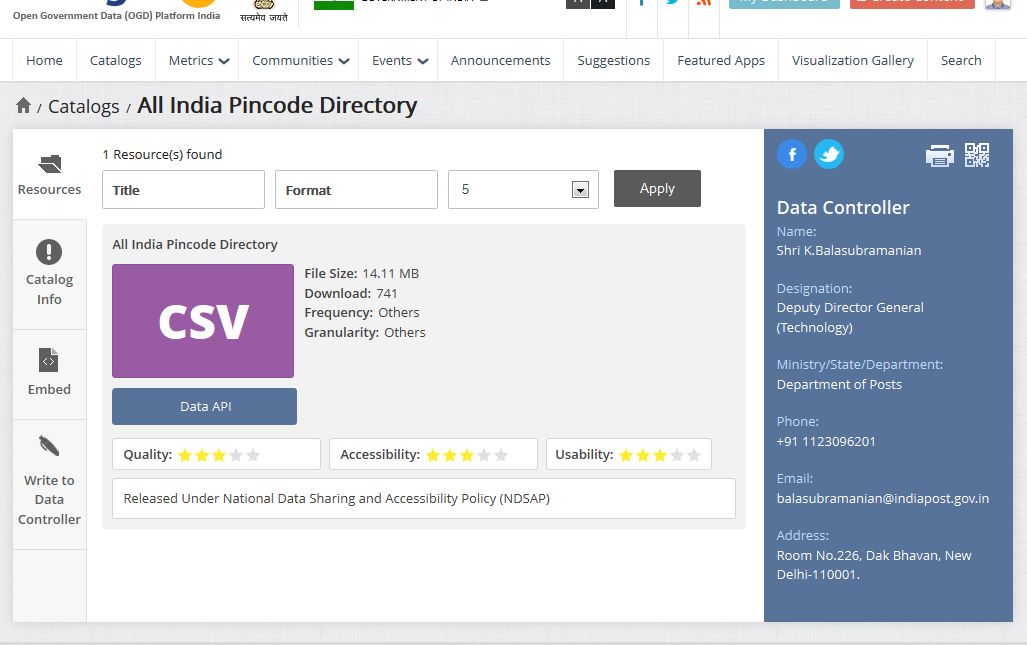The image size is (1027, 645).
Task: Open Catalogs in the navigation bar
Action: tap(115, 60)
